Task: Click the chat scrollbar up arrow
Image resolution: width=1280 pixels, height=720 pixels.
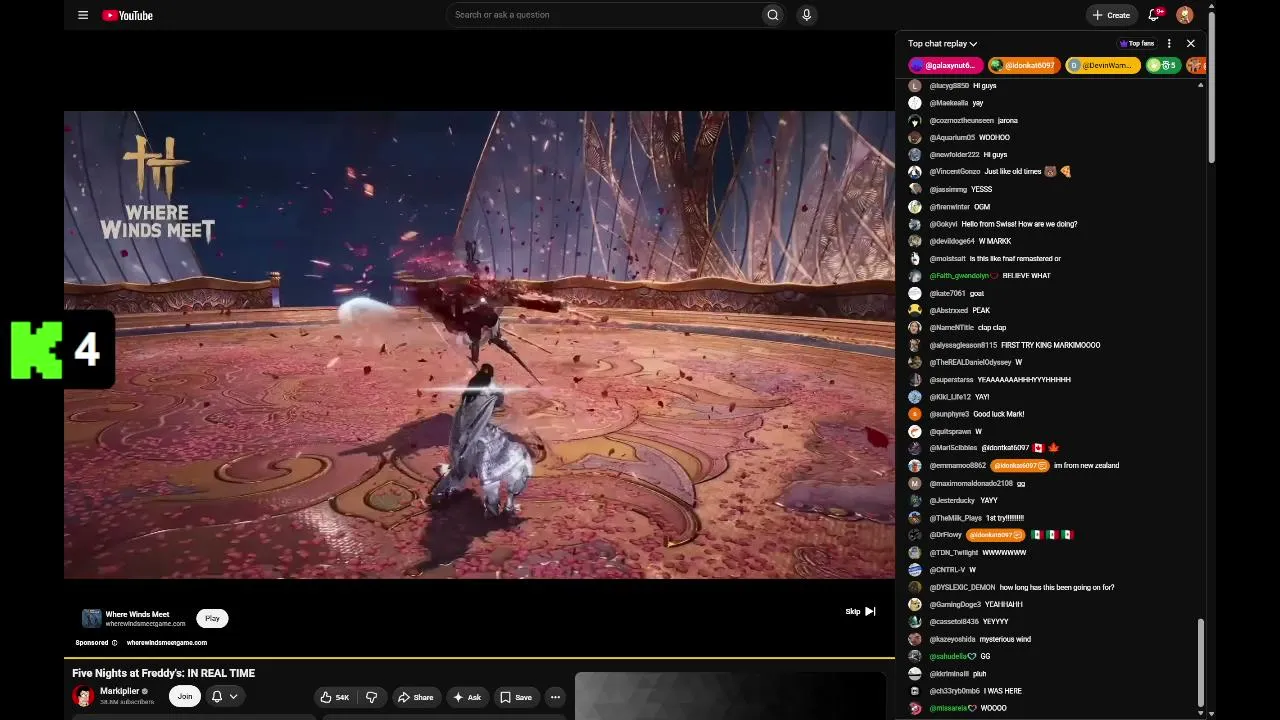Action: (1201, 86)
